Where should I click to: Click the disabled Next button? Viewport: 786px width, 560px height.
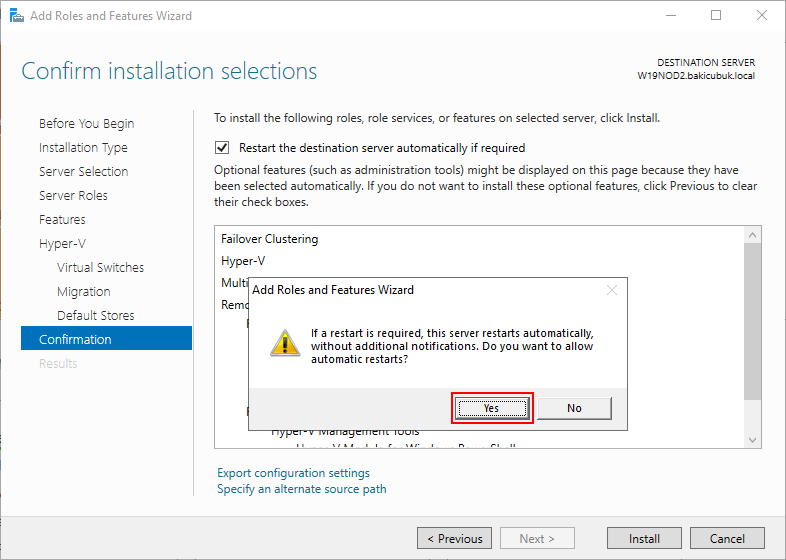pos(537,538)
